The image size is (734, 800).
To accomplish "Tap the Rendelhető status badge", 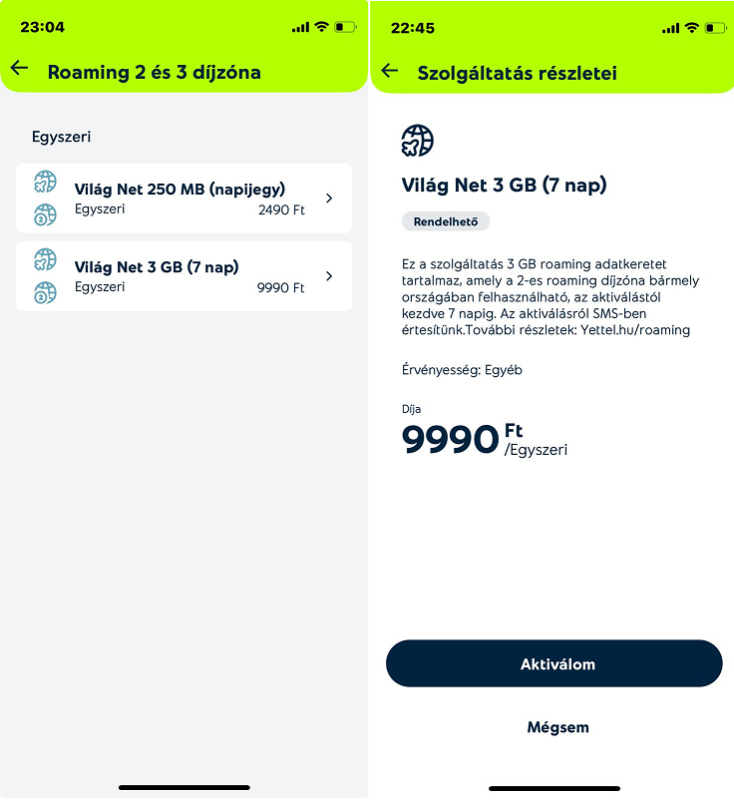I will (445, 221).
